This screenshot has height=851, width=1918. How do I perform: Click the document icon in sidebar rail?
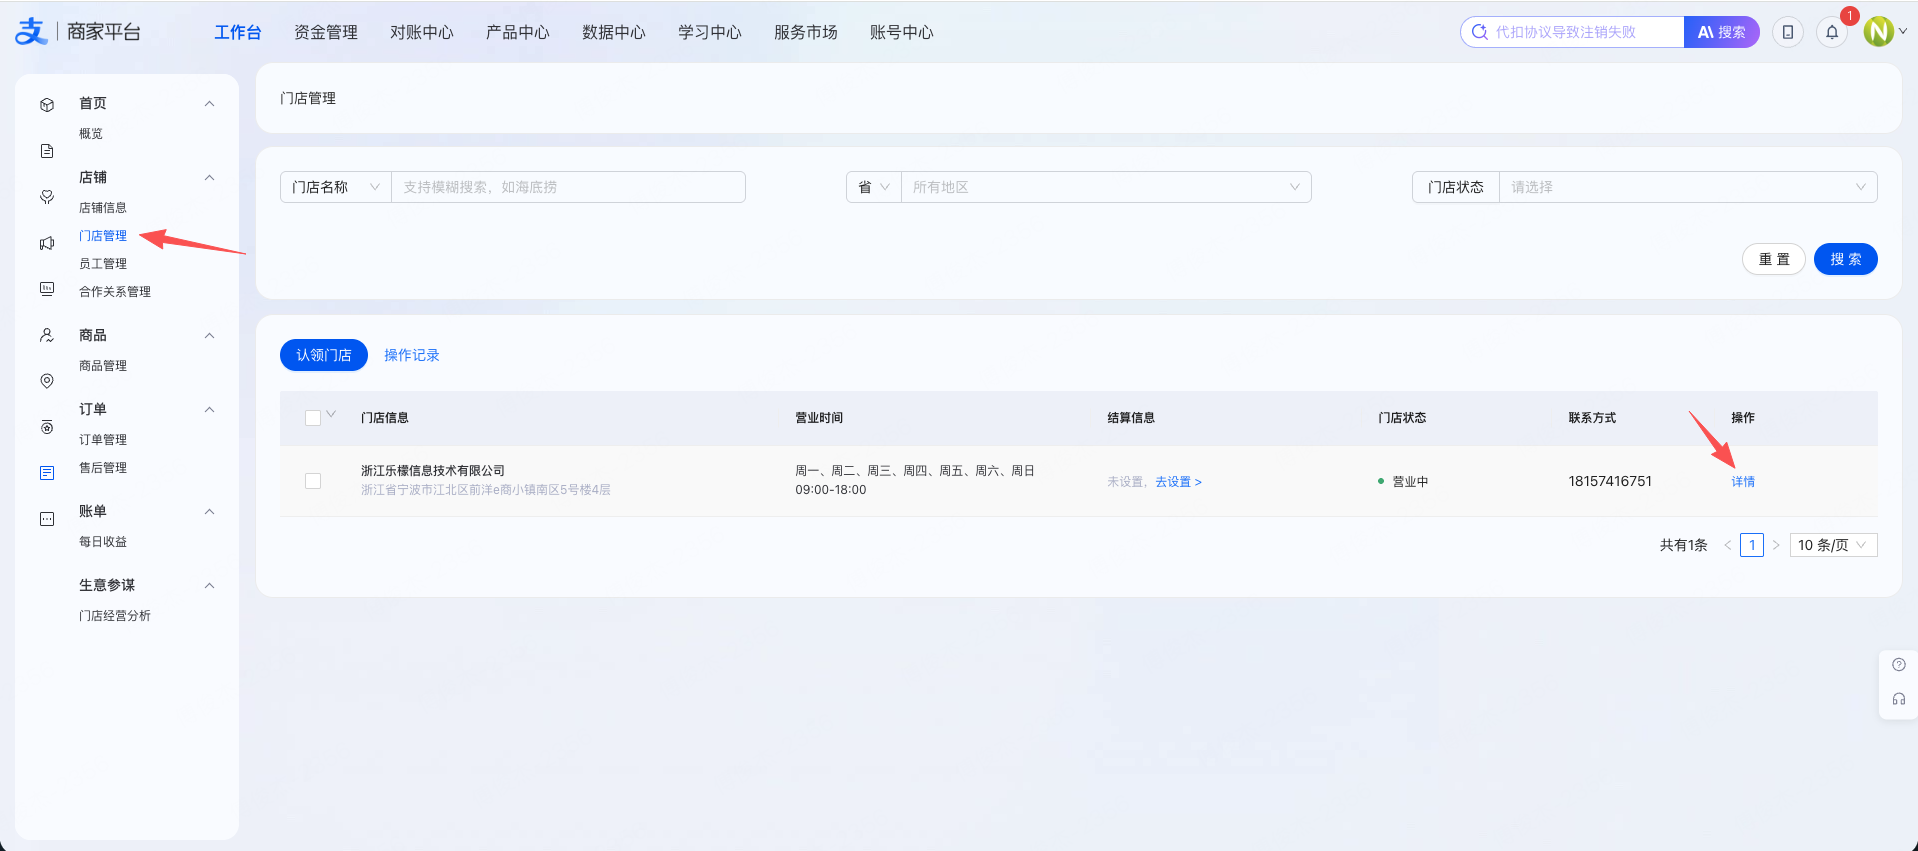(47, 151)
